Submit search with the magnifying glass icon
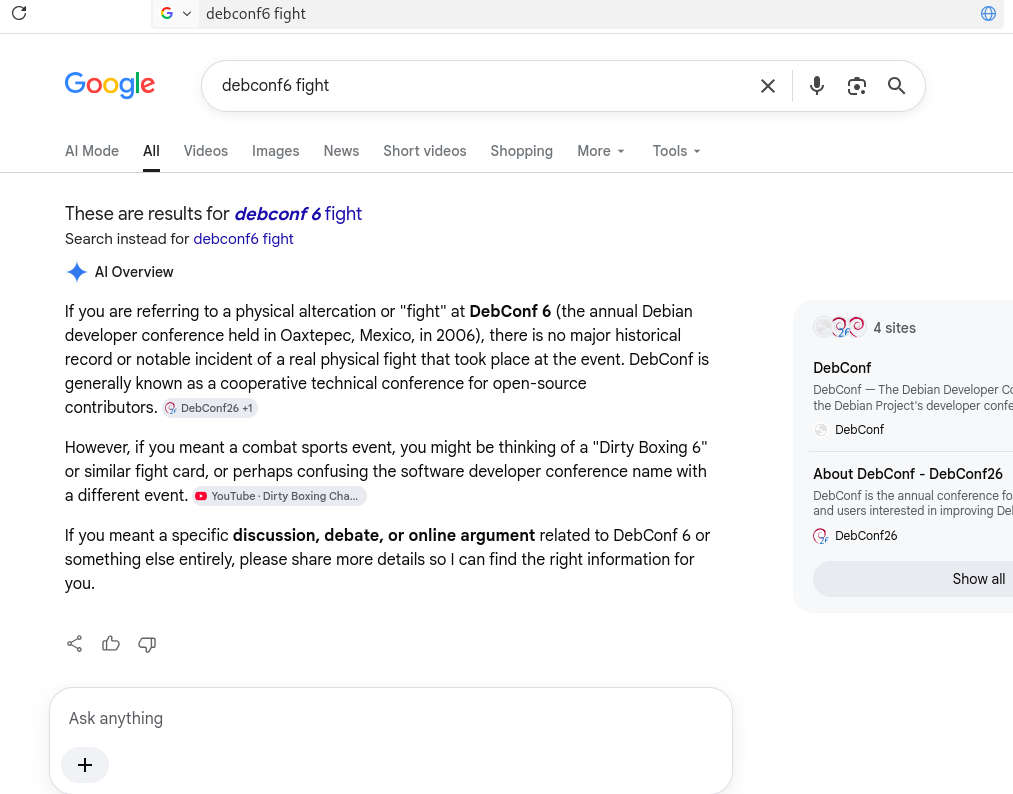The width and height of the screenshot is (1013, 794). (x=896, y=86)
